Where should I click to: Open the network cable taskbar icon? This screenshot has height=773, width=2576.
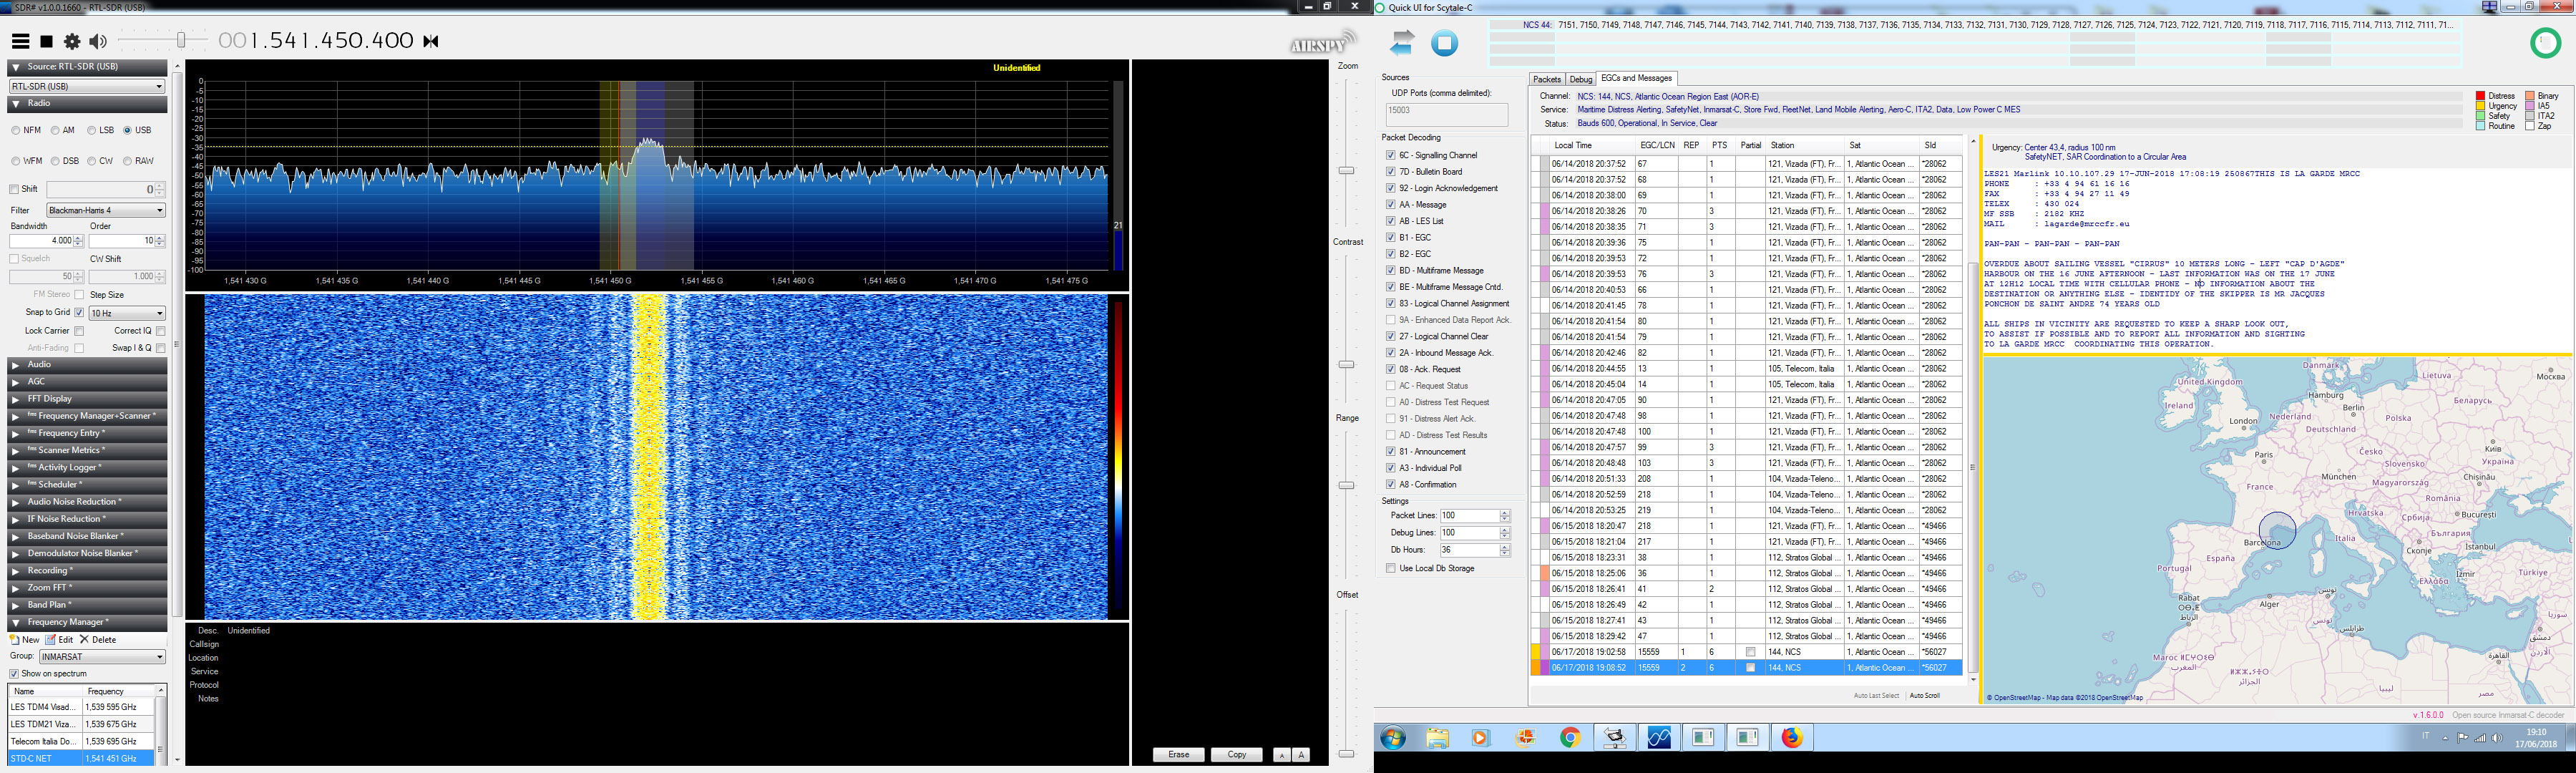[1614, 738]
